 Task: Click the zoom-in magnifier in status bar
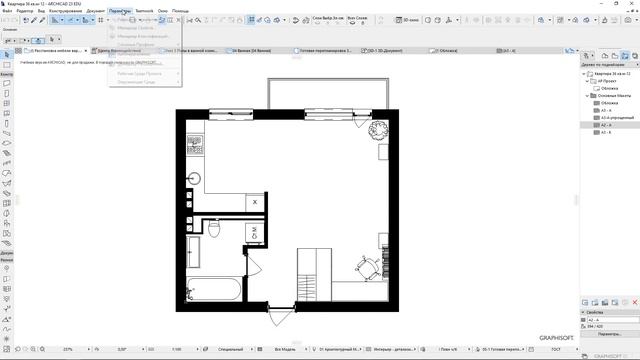point(33,349)
